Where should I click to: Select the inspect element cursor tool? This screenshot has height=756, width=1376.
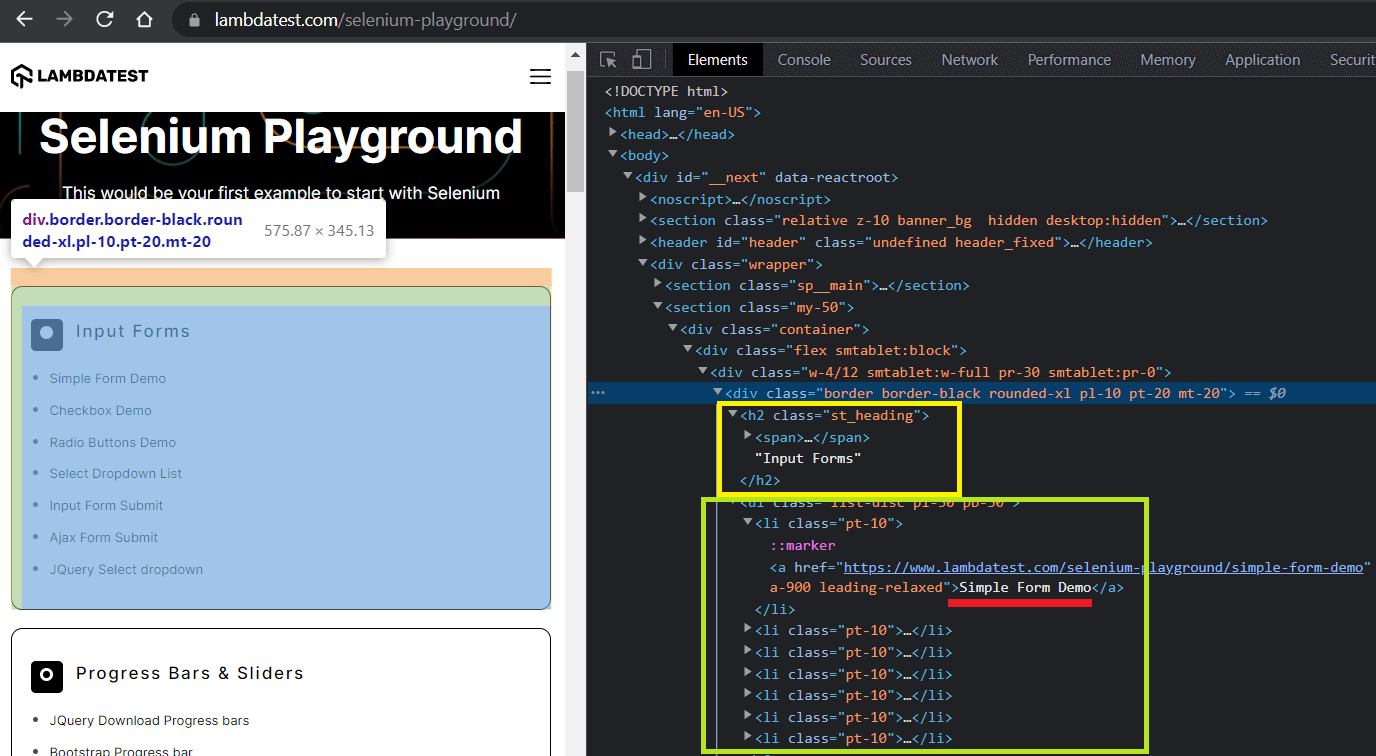[x=608, y=59]
